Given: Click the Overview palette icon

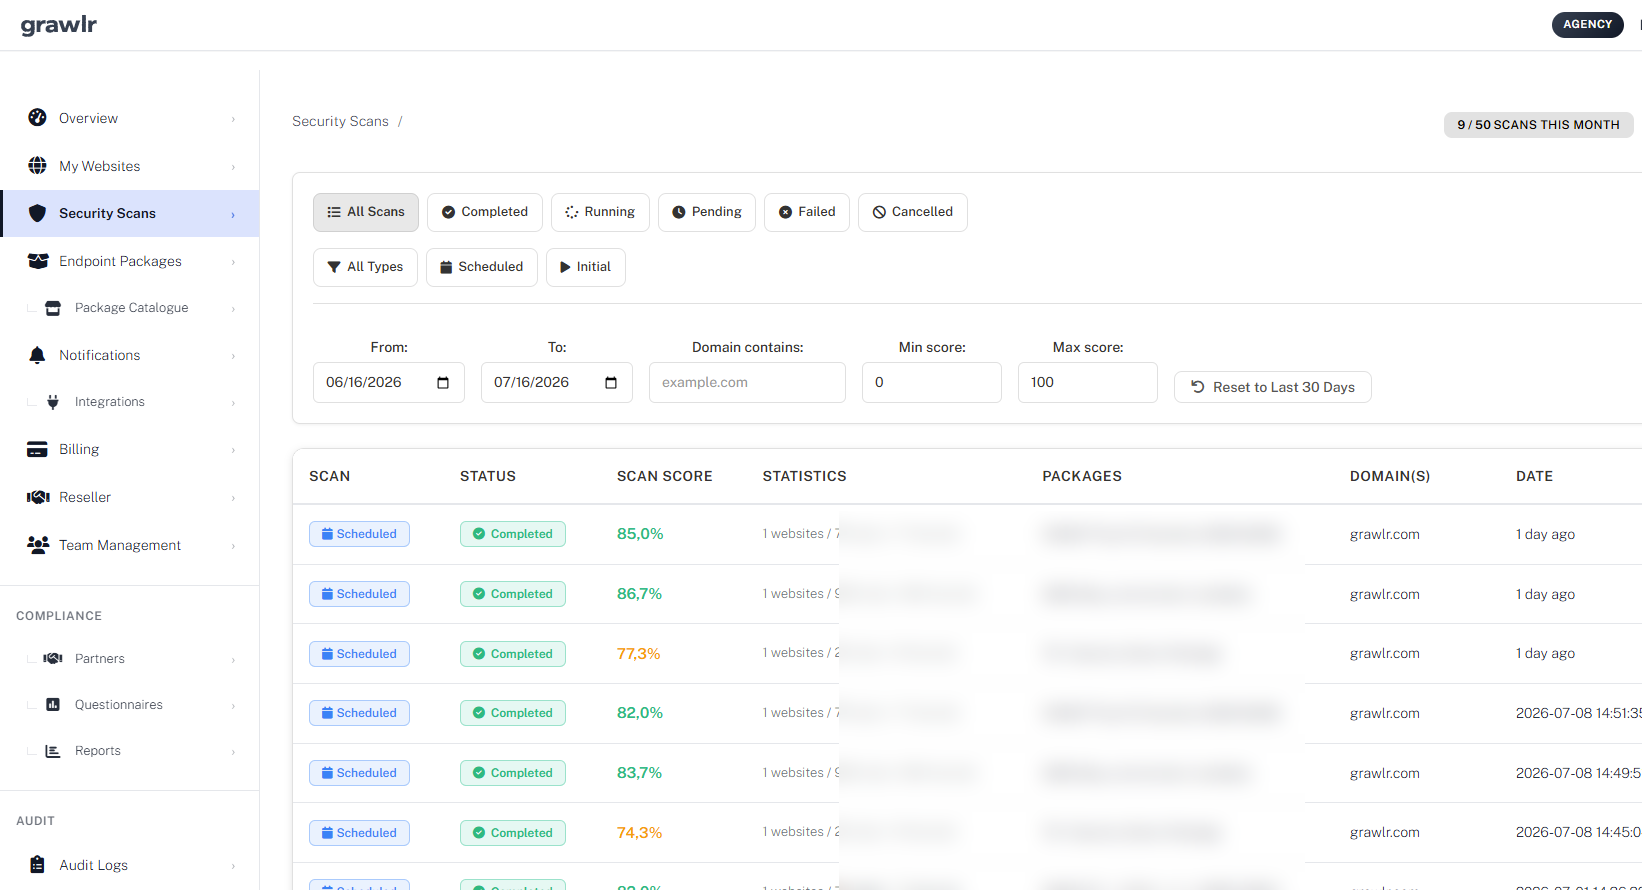Looking at the screenshot, I should pyautogui.click(x=37, y=118).
